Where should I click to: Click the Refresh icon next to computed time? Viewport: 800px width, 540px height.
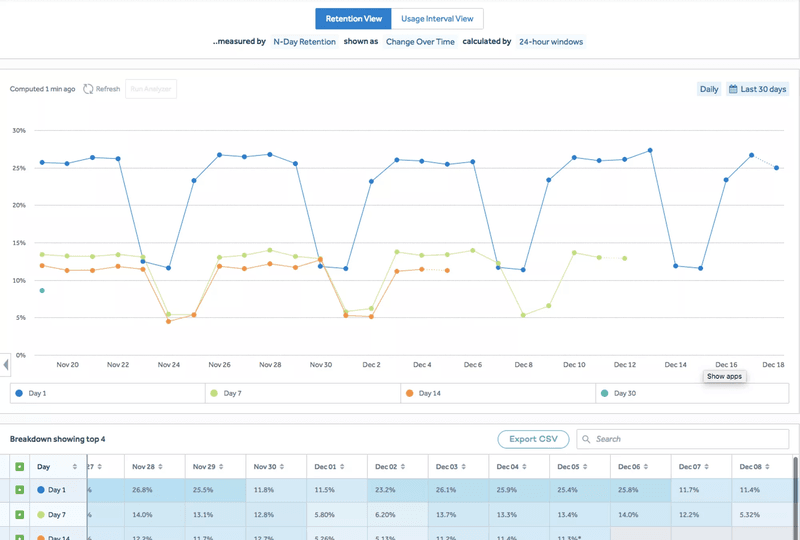pos(88,89)
